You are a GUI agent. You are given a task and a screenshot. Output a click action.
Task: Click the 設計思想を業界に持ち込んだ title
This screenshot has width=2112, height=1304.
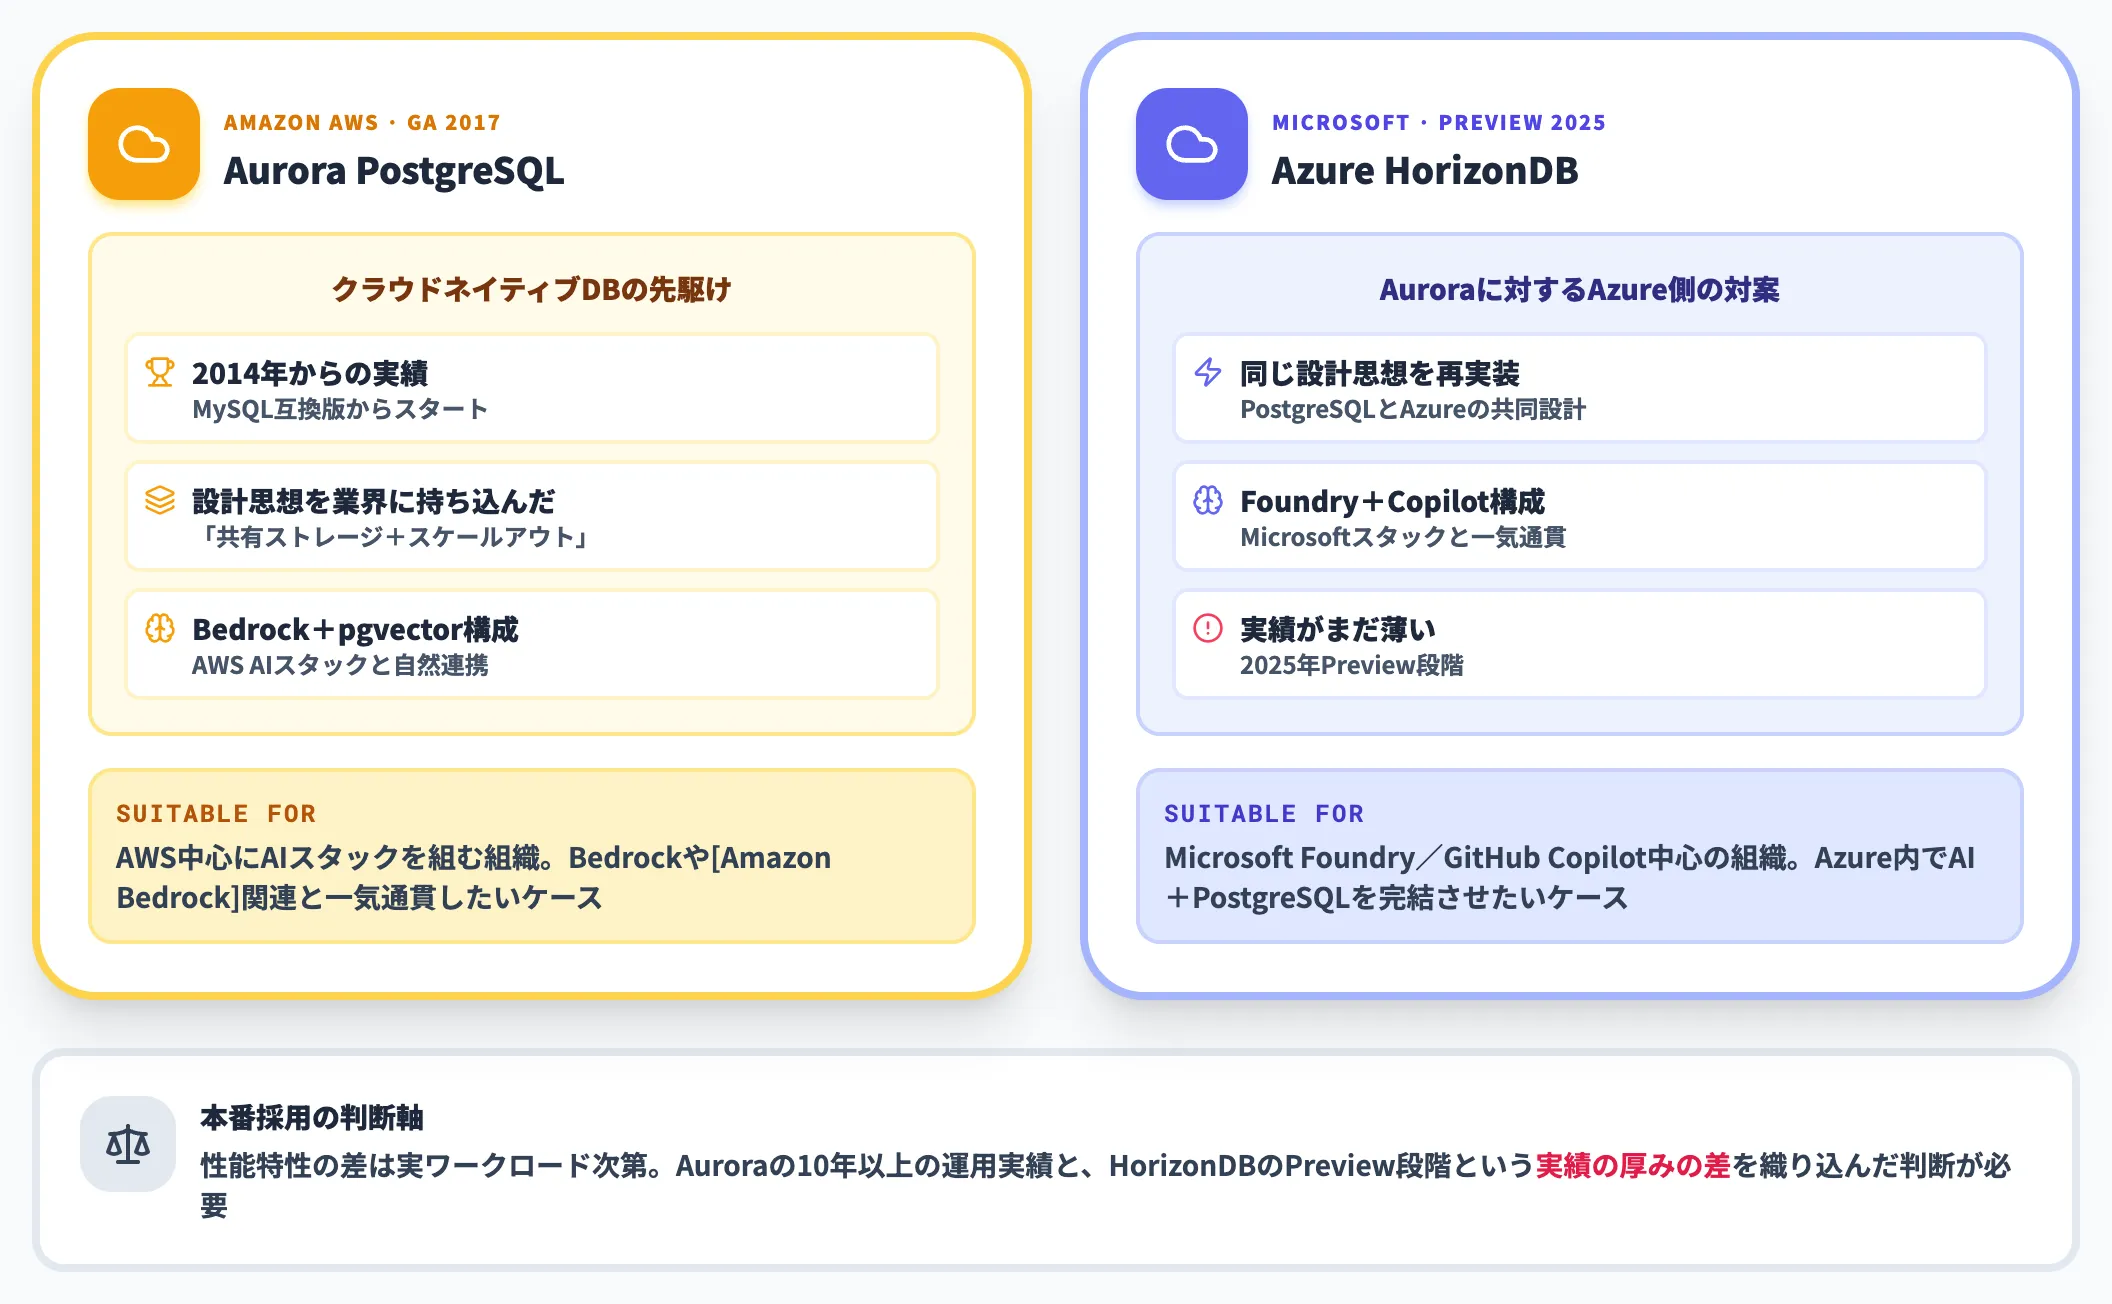click(374, 501)
